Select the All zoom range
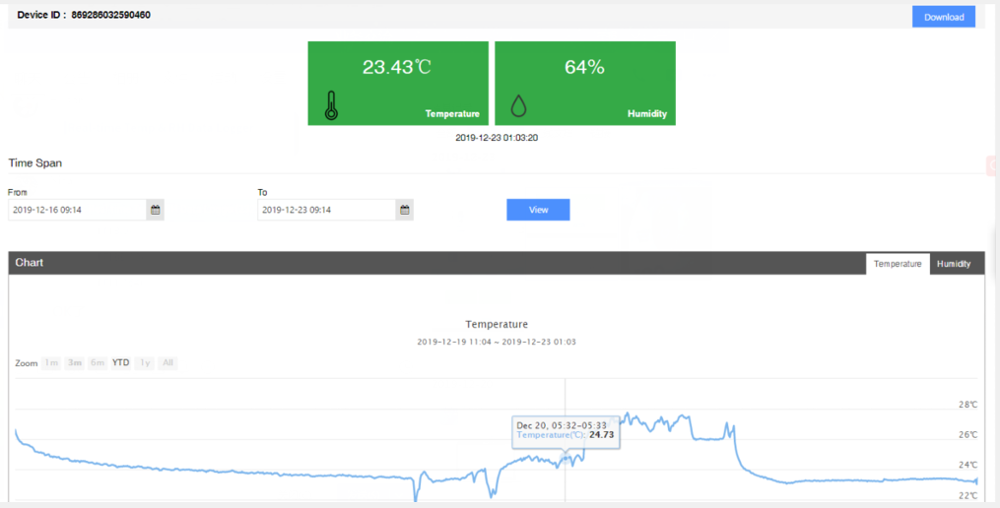1000x508 pixels. [x=168, y=363]
